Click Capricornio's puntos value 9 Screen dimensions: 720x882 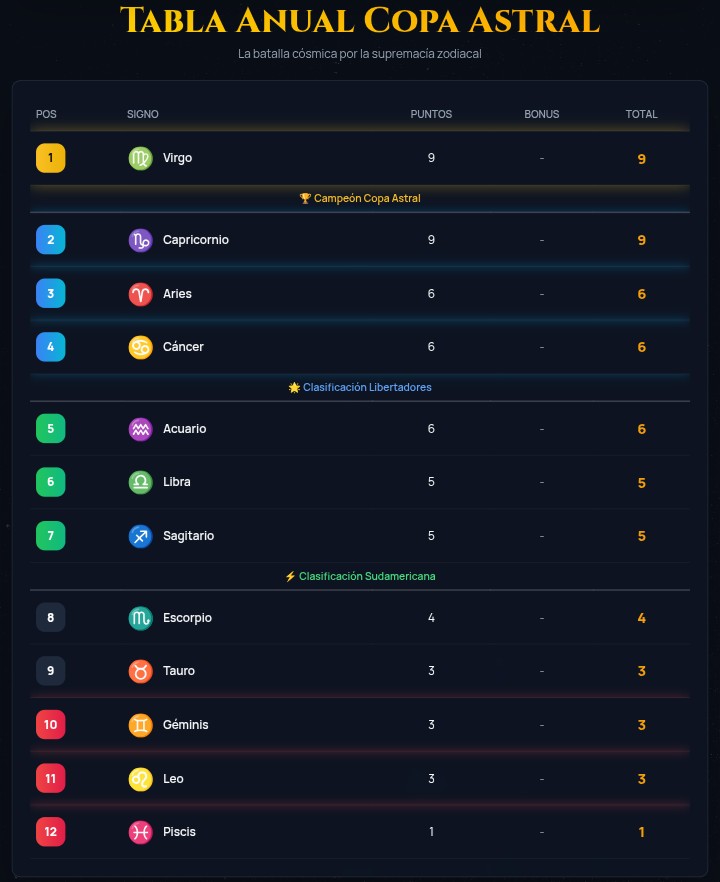coord(431,240)
